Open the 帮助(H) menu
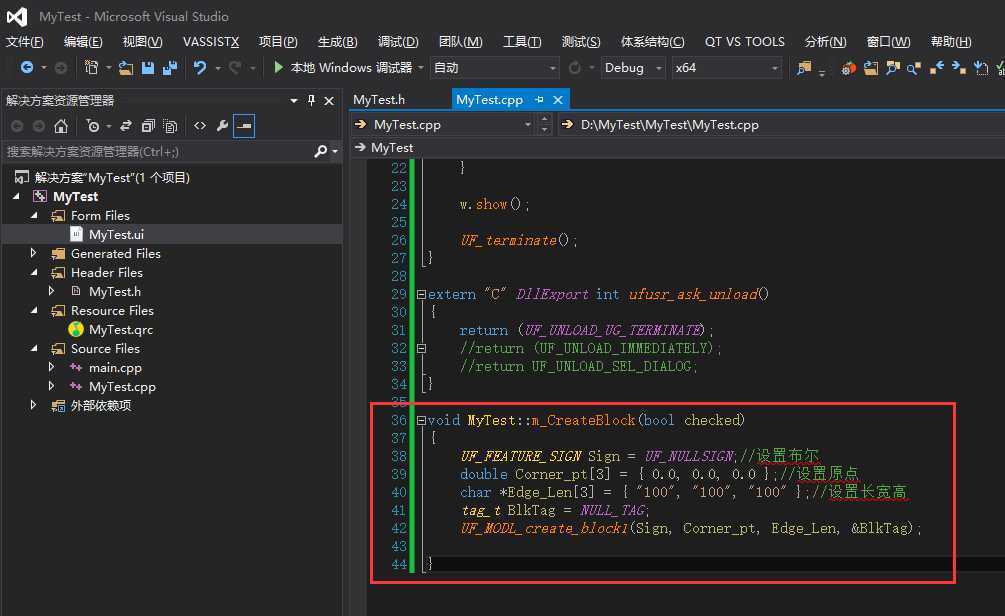Viewport: 1005px width, 616px height. 951,42
